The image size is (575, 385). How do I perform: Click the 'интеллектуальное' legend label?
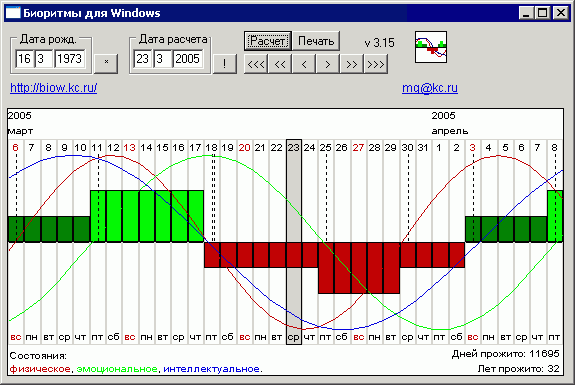pyautogui.click(x=212, y=368)
